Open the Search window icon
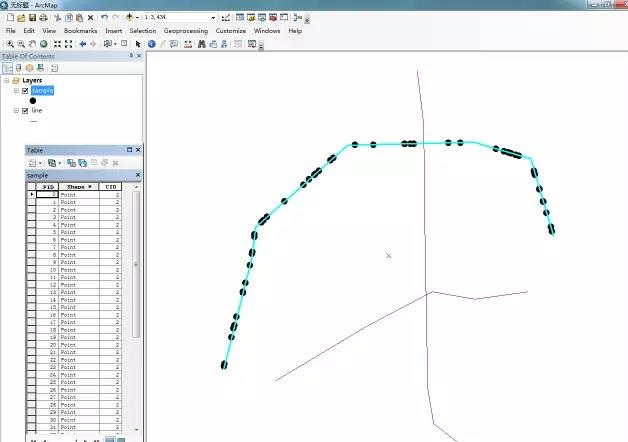 click(262, 17)
